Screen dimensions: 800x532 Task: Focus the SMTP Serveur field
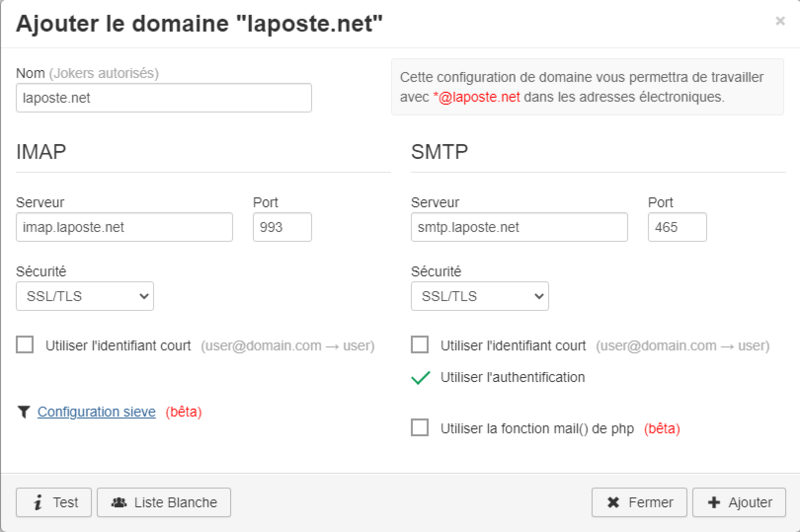point(519,227)
